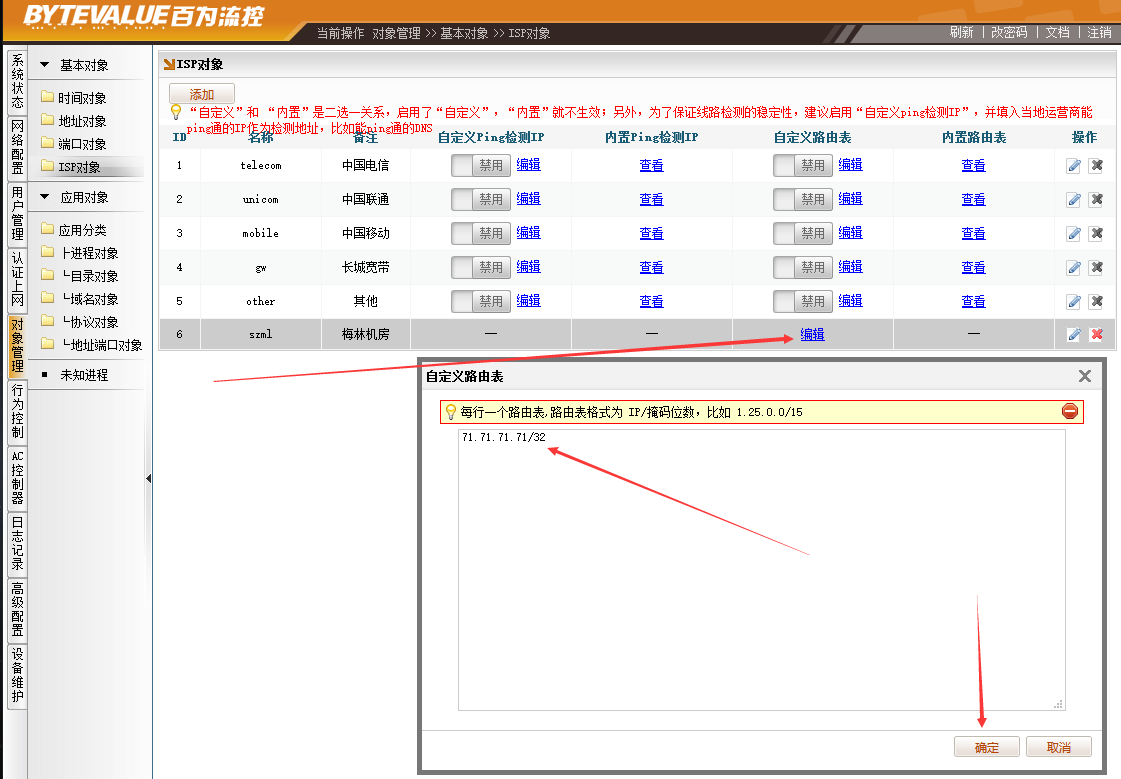This screenshot has height=779, width=1121.
Task: Collapse the 基本对象 tree section
Action: pyautogui.click(x=44, y=65)
